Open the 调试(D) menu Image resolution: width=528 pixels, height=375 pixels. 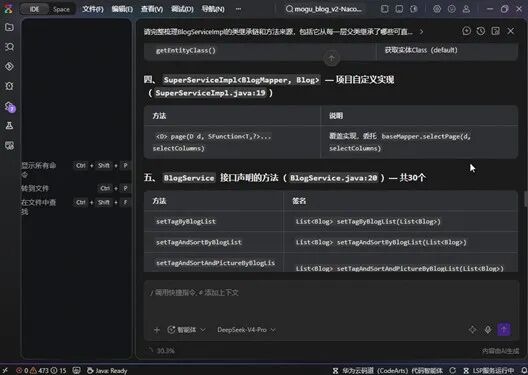[182, 9]
